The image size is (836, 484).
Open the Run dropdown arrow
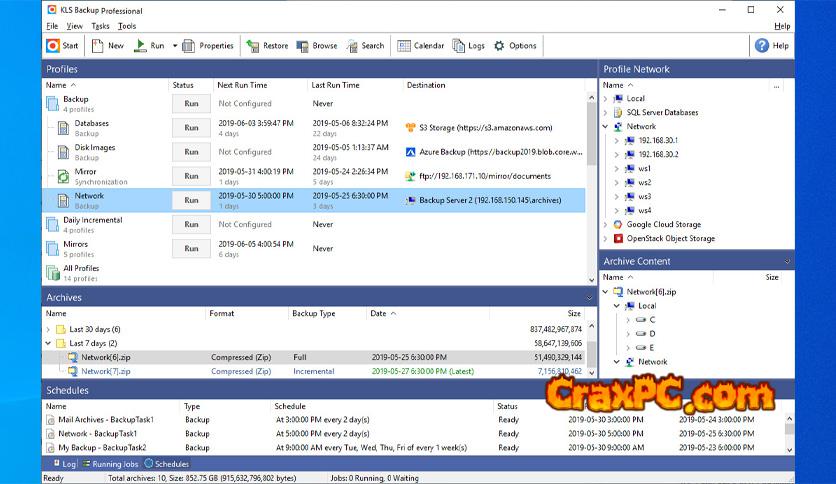(175, 46)
